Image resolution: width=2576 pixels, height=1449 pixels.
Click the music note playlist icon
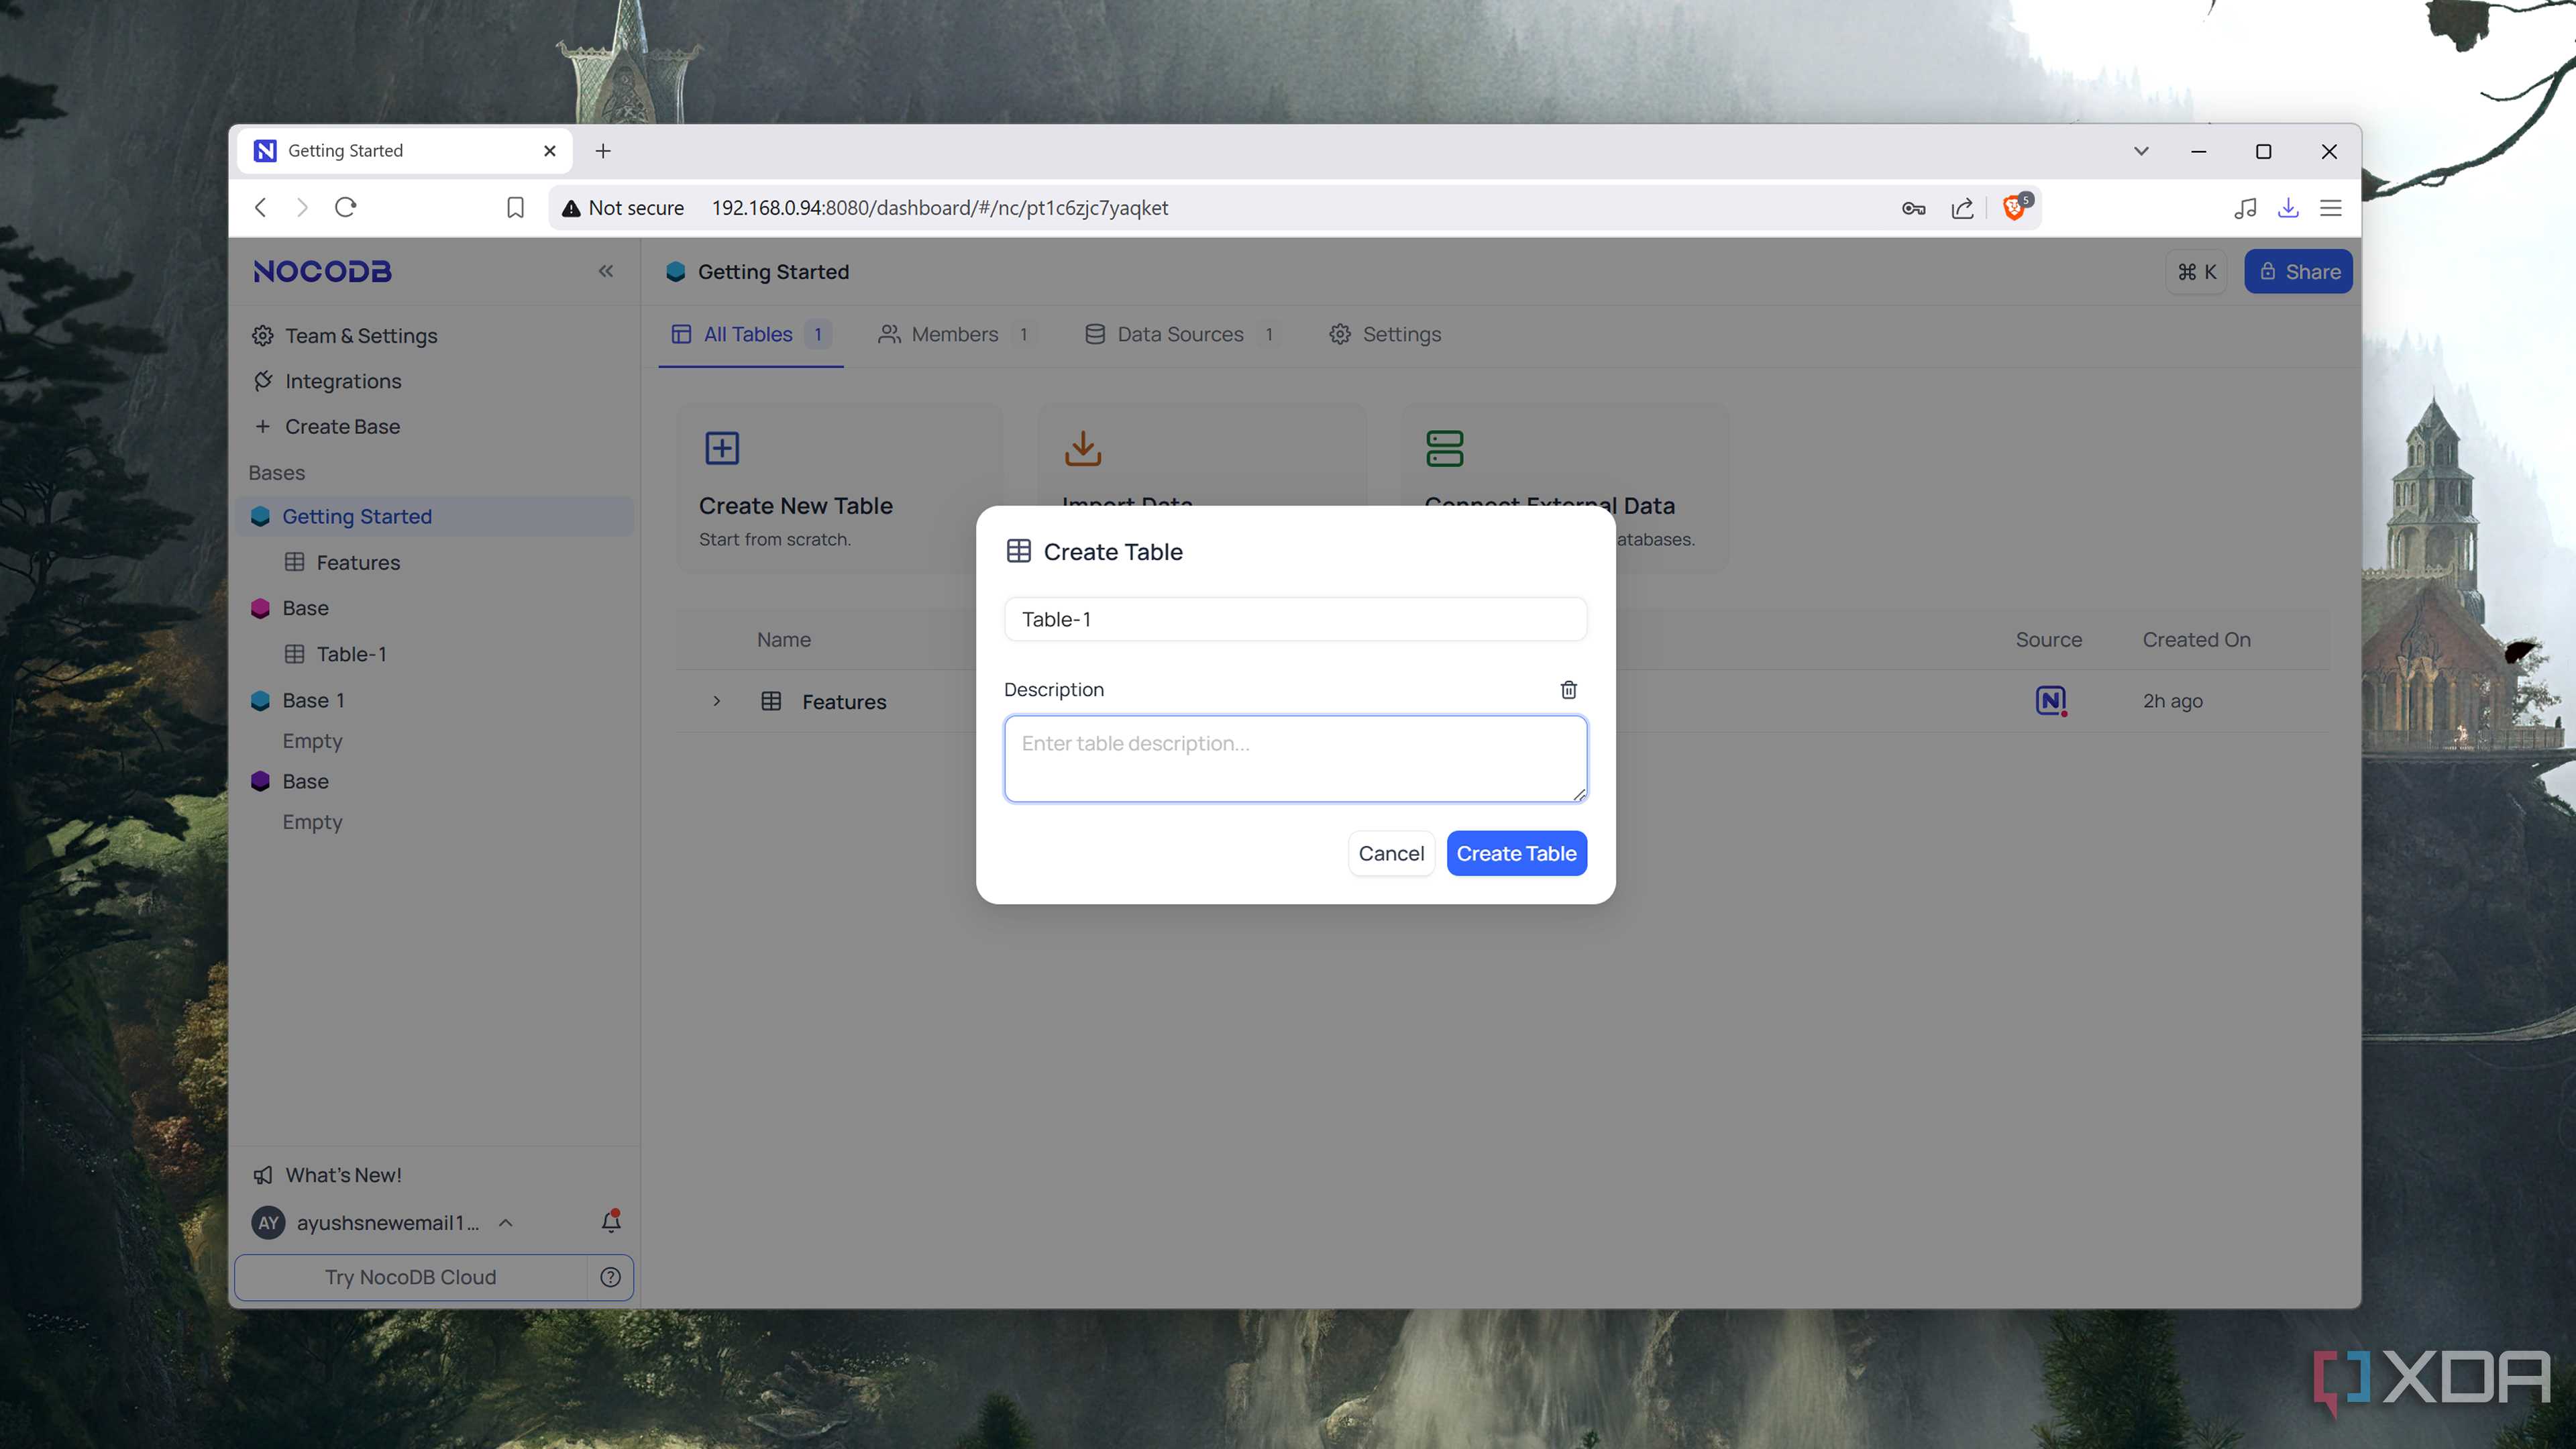(2245, 207)
